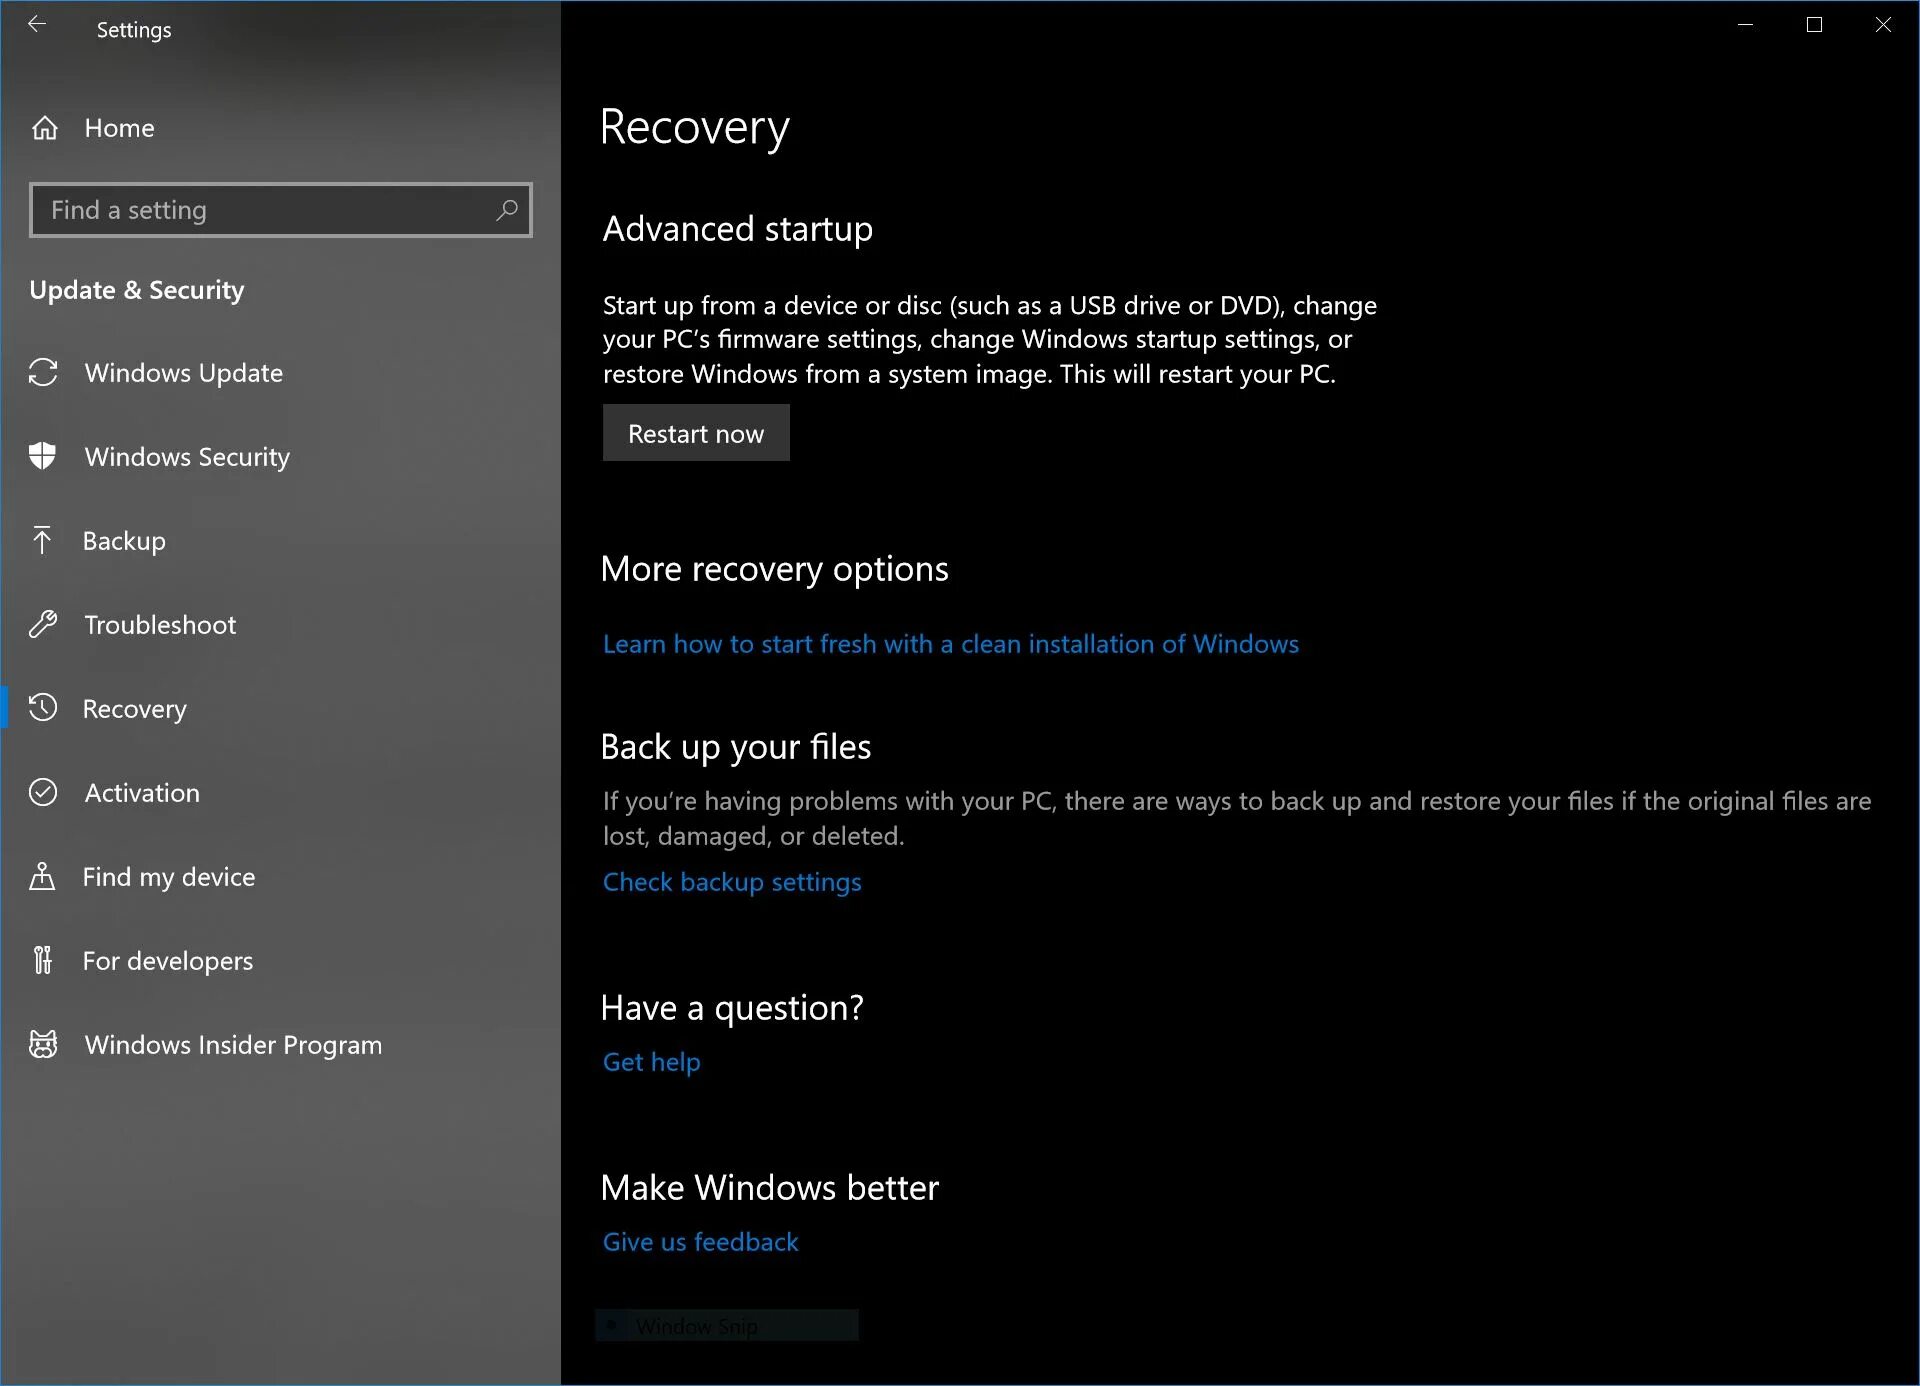Close the Settings window
The image size is (1920, 1386).
tap(1884, 25)
